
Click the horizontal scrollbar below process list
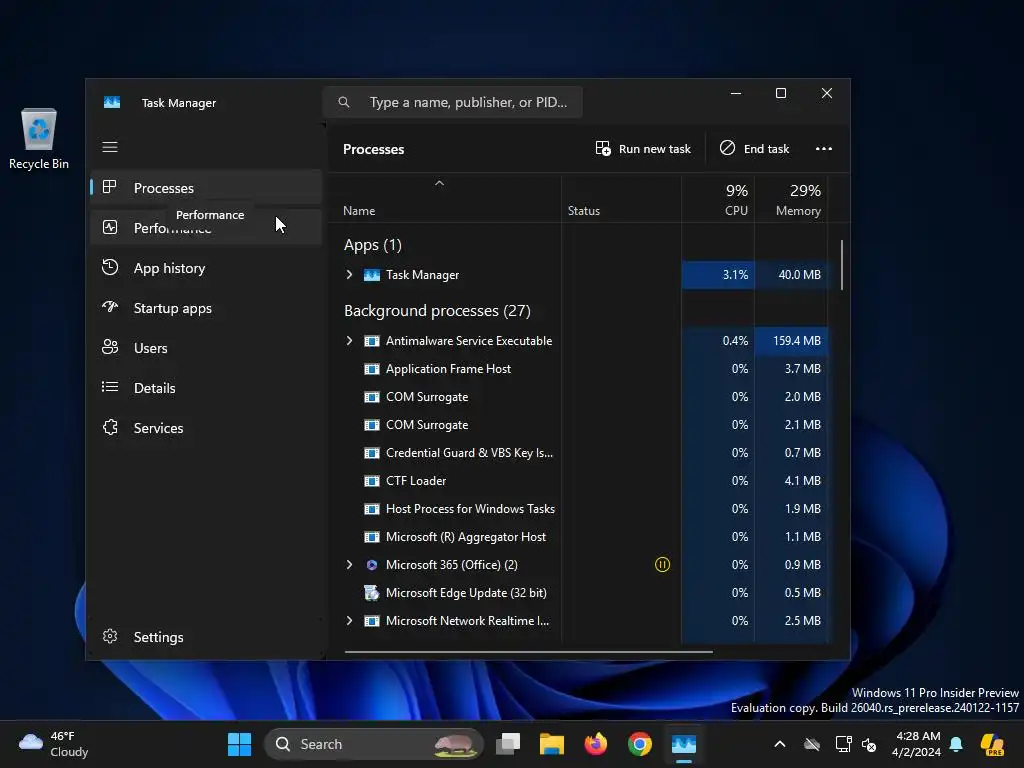click(x=528, y=651)
